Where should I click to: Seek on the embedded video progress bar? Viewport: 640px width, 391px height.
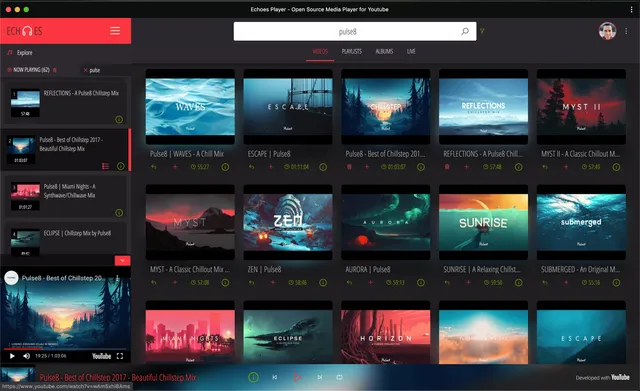click(65, 349)
